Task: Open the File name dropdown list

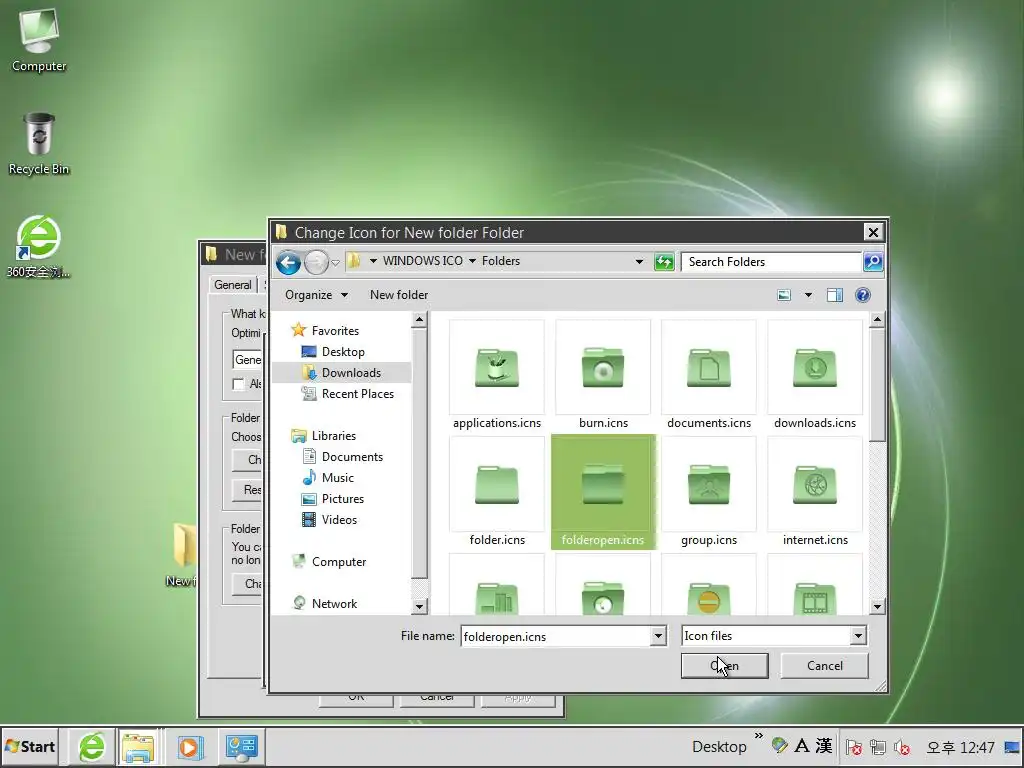Action: [x=658, y=635]
